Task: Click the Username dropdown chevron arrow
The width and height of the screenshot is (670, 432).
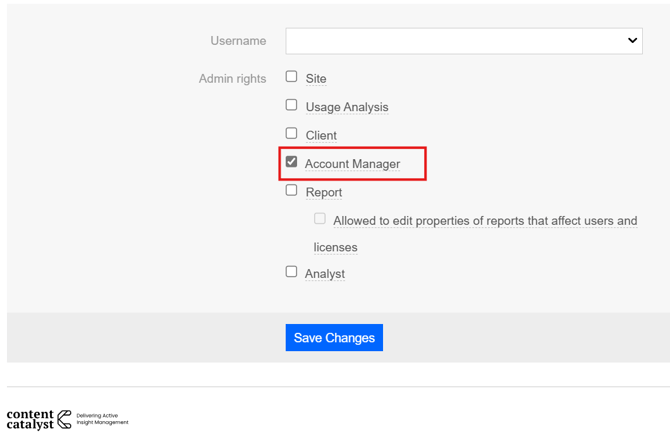Action: (632, 41)
